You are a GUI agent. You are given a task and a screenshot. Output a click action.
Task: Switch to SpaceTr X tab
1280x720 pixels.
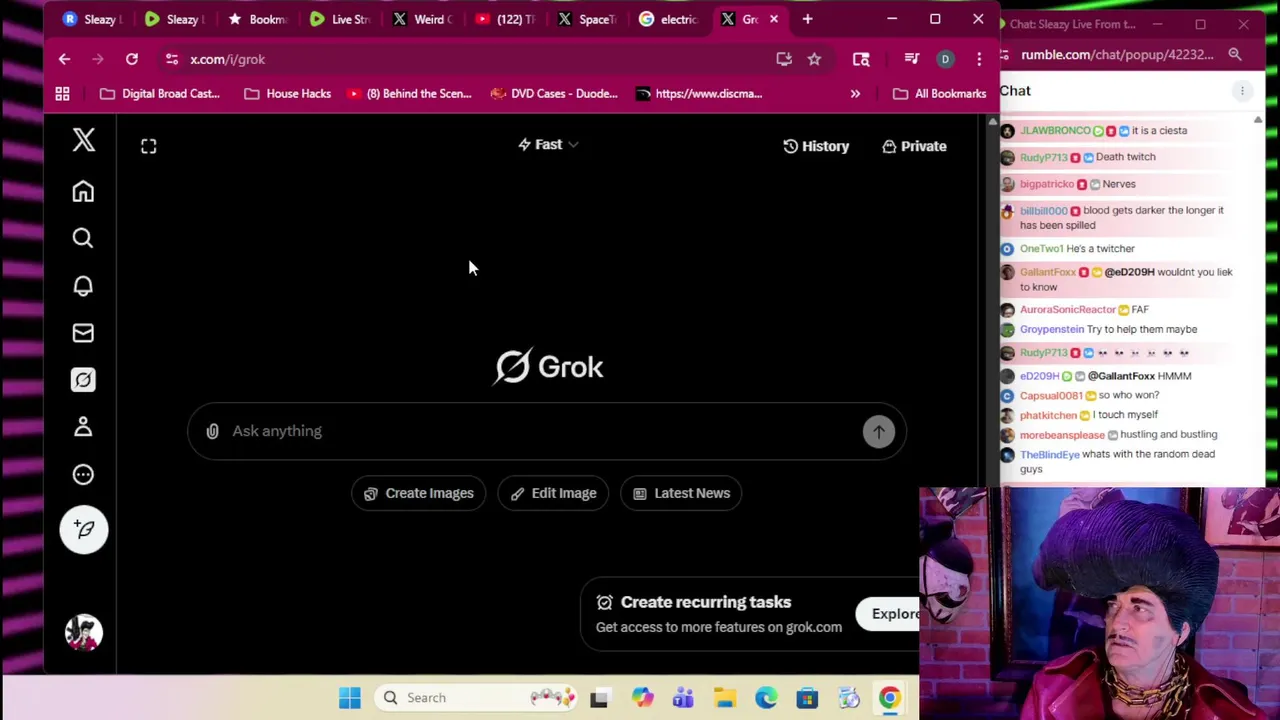pos(588,19)
